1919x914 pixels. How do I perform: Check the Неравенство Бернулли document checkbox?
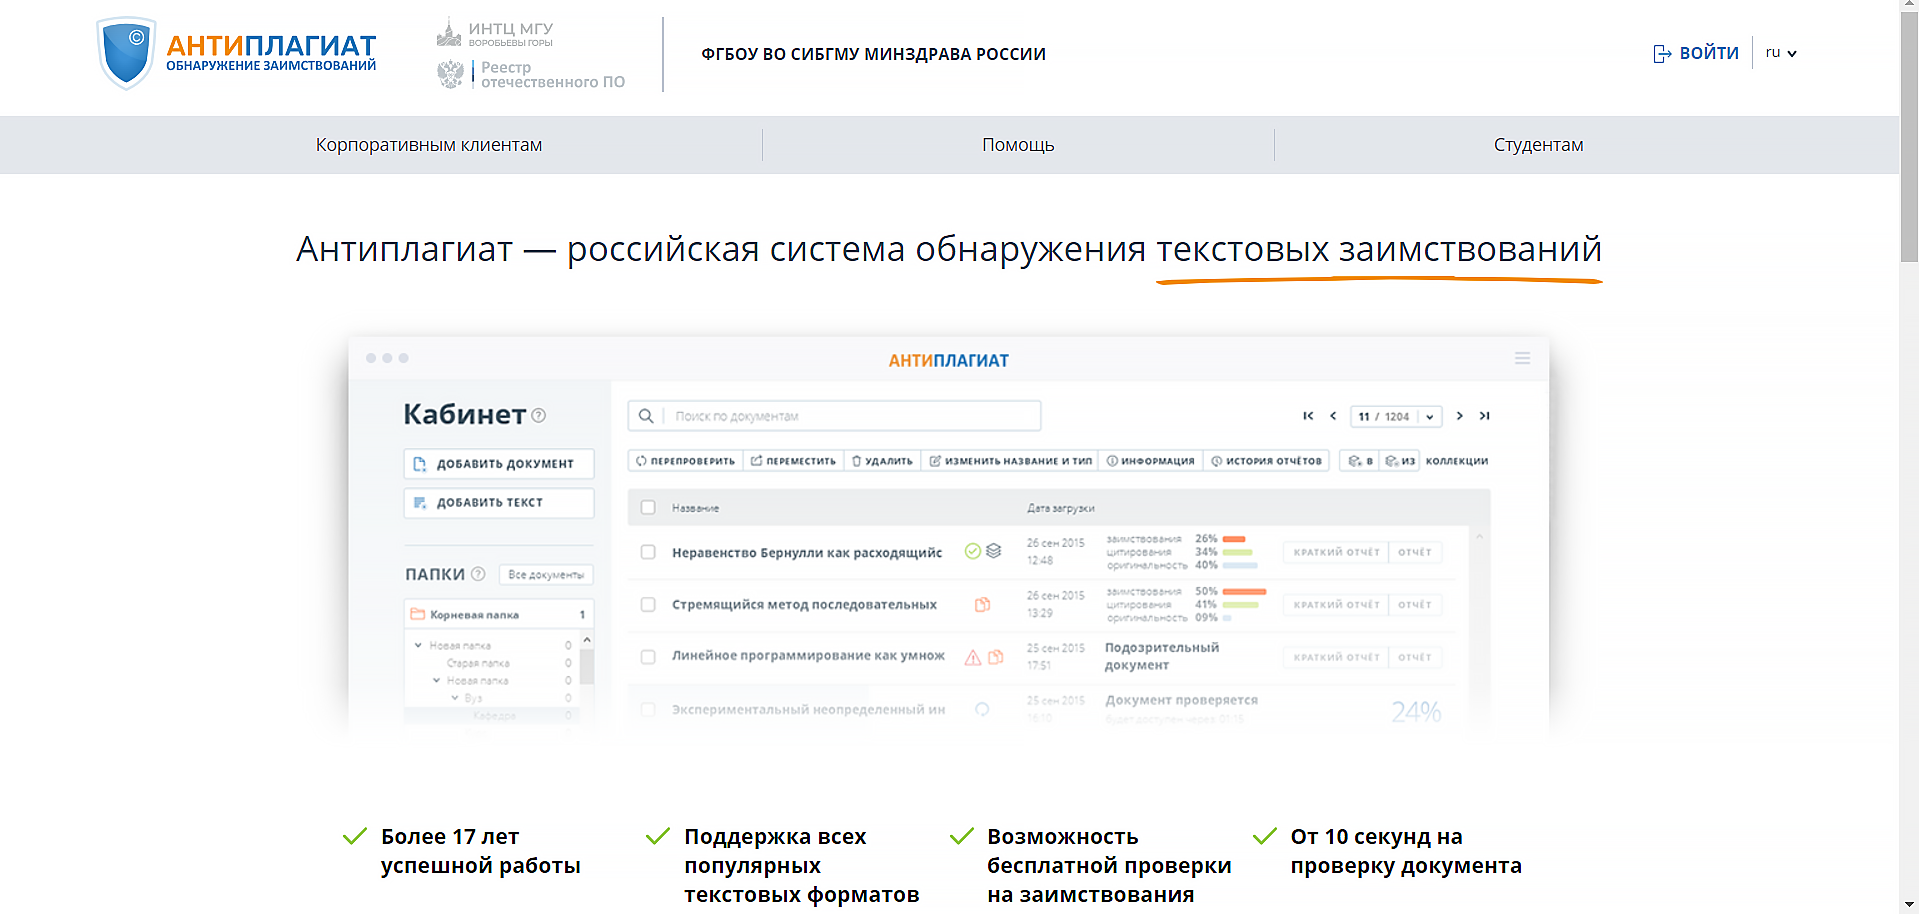[648, 552]
